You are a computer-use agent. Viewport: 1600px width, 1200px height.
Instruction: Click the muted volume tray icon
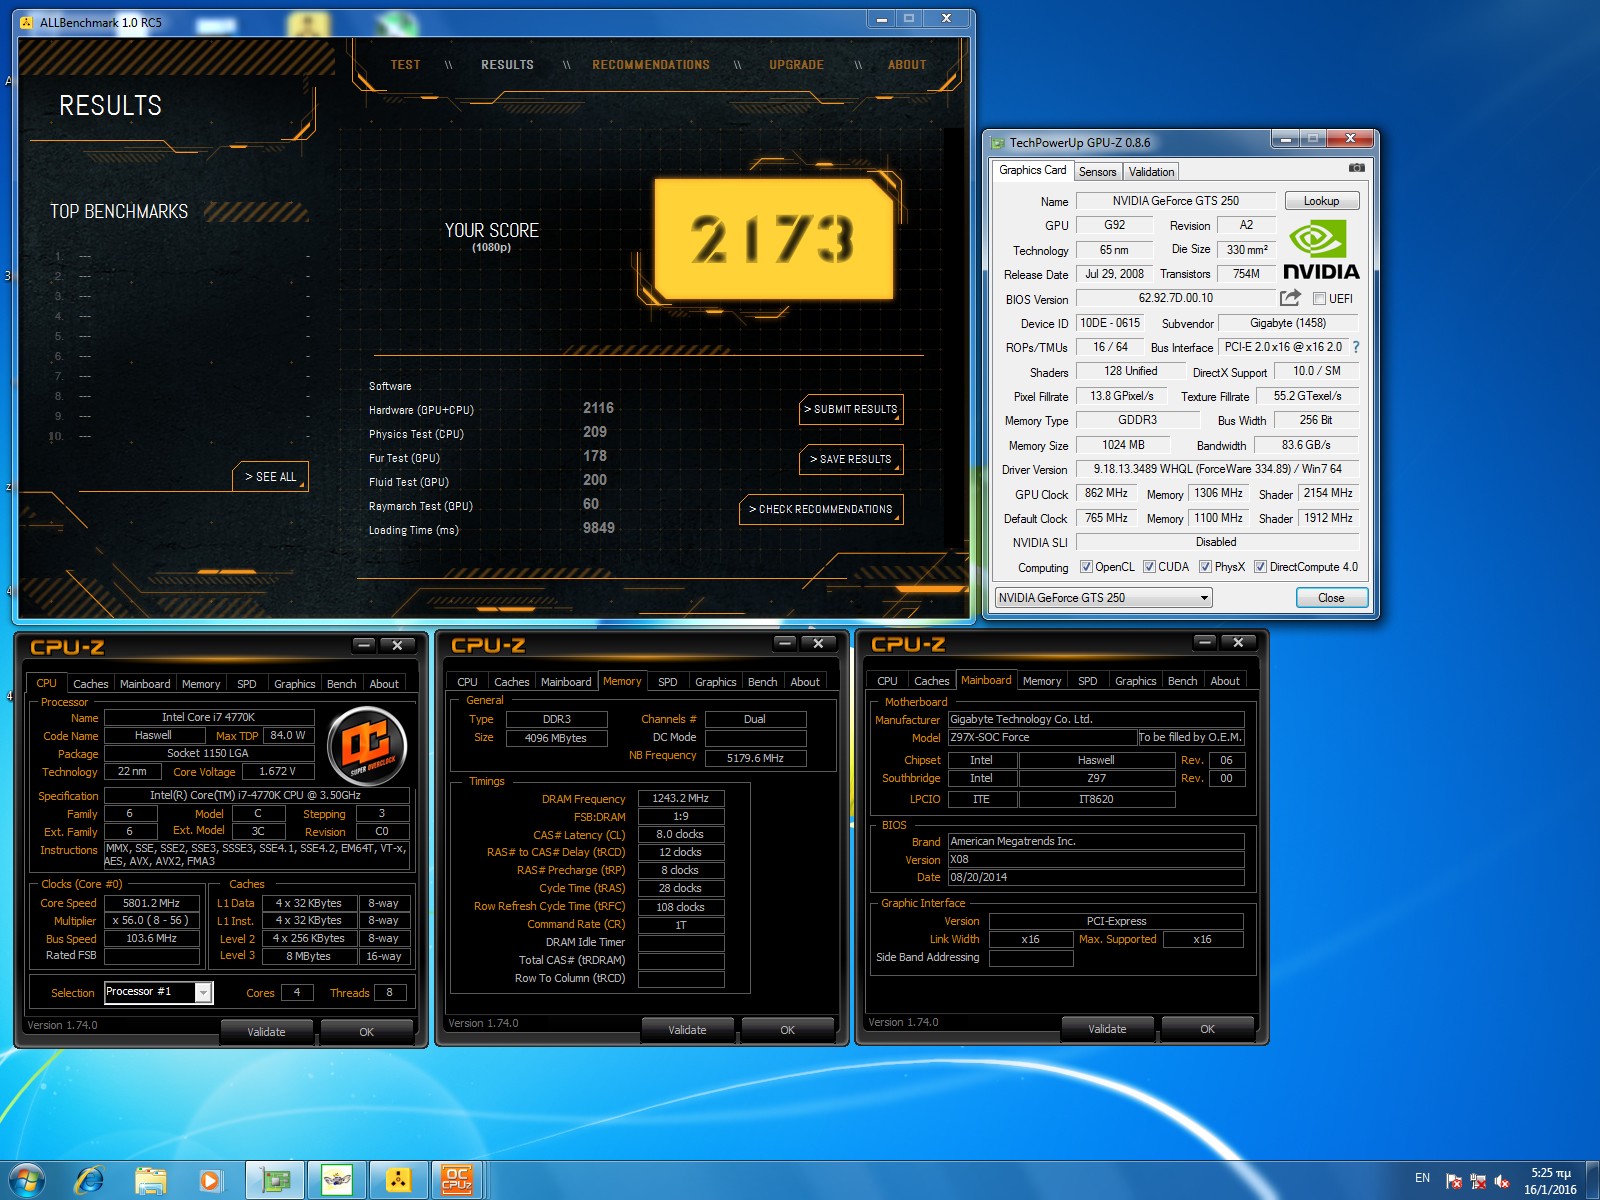click(1502, 1181)
